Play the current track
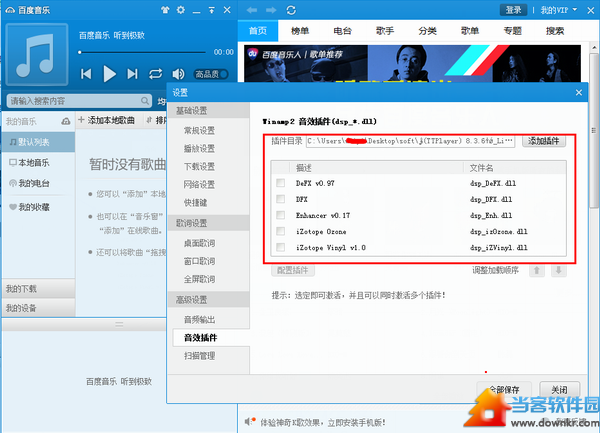The height and width of the screenshot is (433, 600). [x=109, y=74]
